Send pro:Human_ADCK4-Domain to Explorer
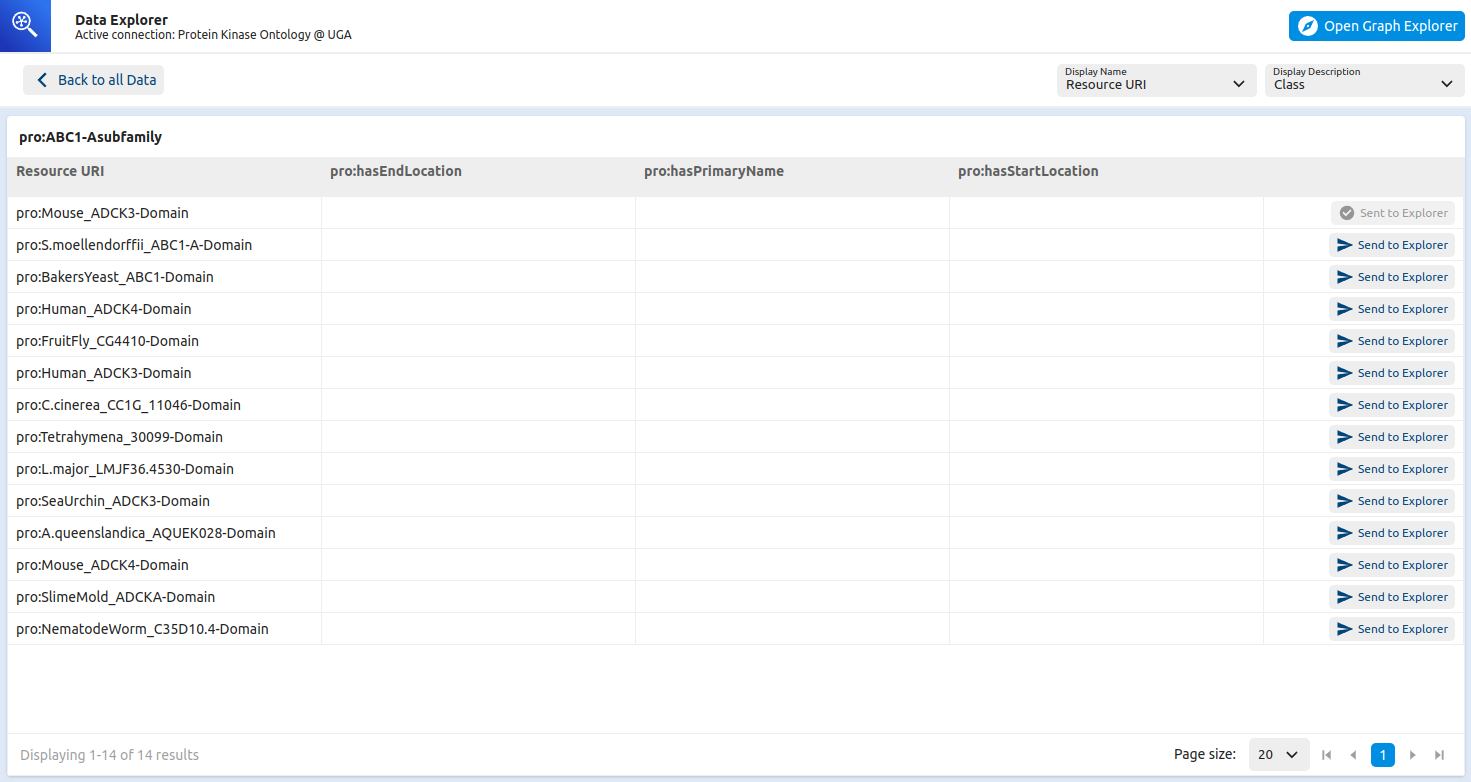 click(x=1391, y=309)
